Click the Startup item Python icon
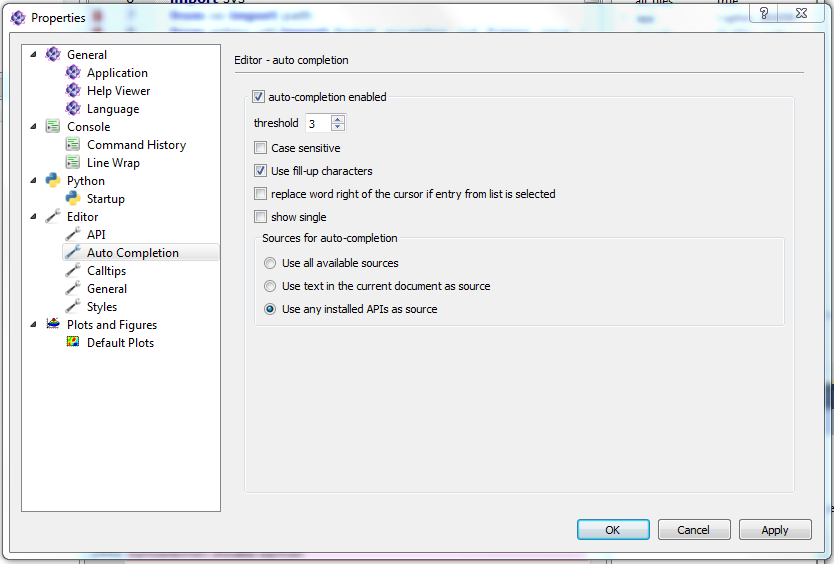The height and width of the screenshot is (564, 834). 73,198
